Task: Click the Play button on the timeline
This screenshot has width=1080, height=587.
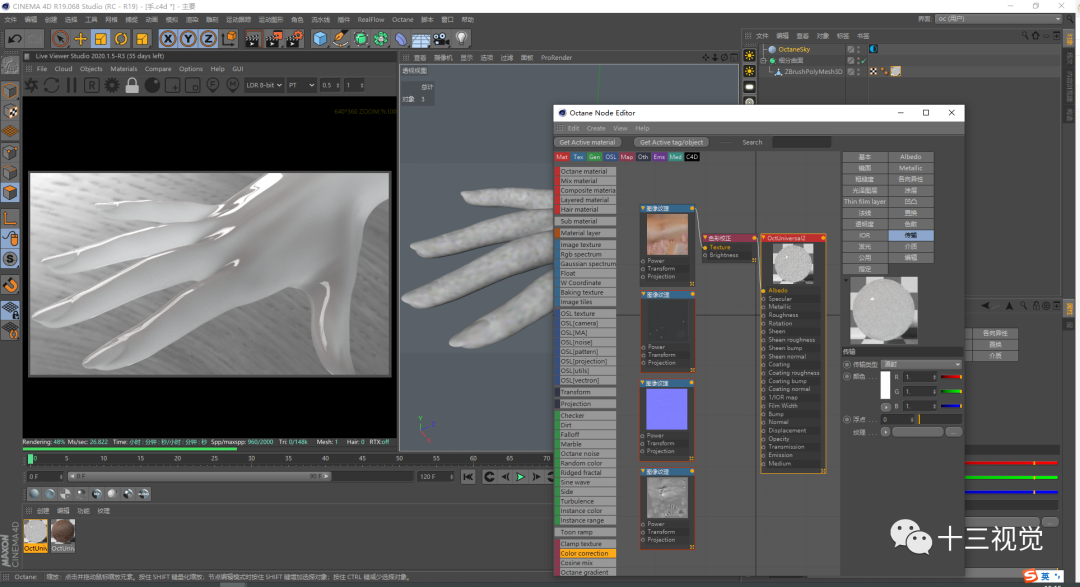Action: (x=521, y=477)
